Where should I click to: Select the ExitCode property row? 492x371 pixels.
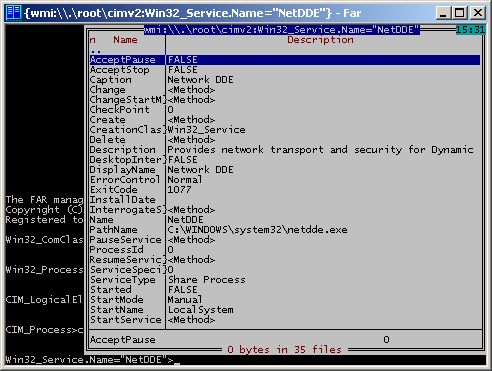(285, 190)
